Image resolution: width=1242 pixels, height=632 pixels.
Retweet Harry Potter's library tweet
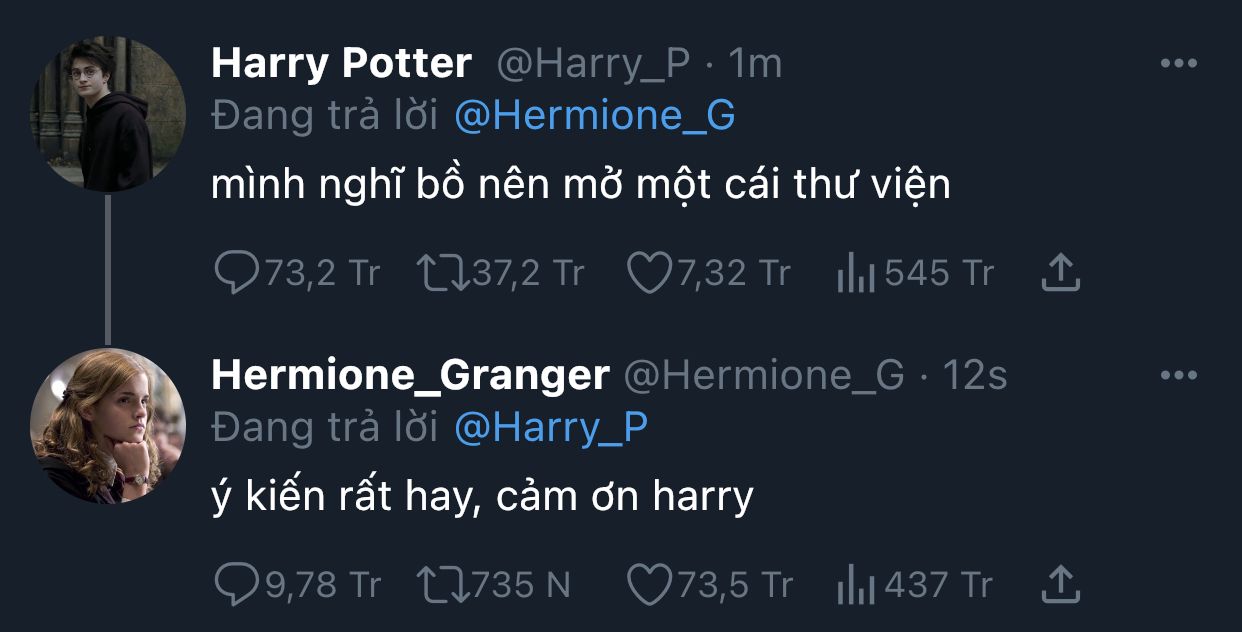pos(441,272)
